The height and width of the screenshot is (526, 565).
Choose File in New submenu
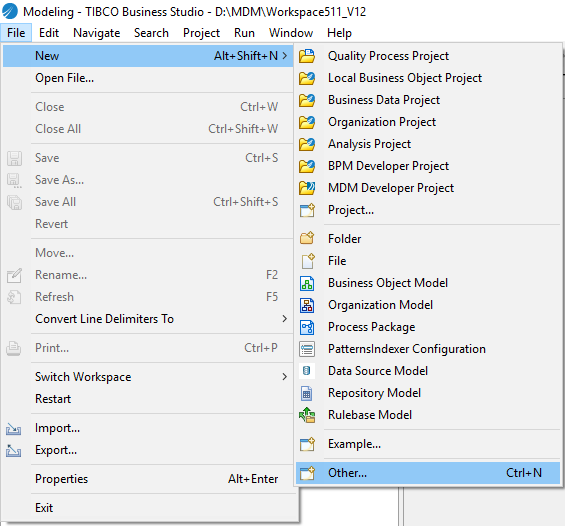pyautogui.click(x=428, y=261)
